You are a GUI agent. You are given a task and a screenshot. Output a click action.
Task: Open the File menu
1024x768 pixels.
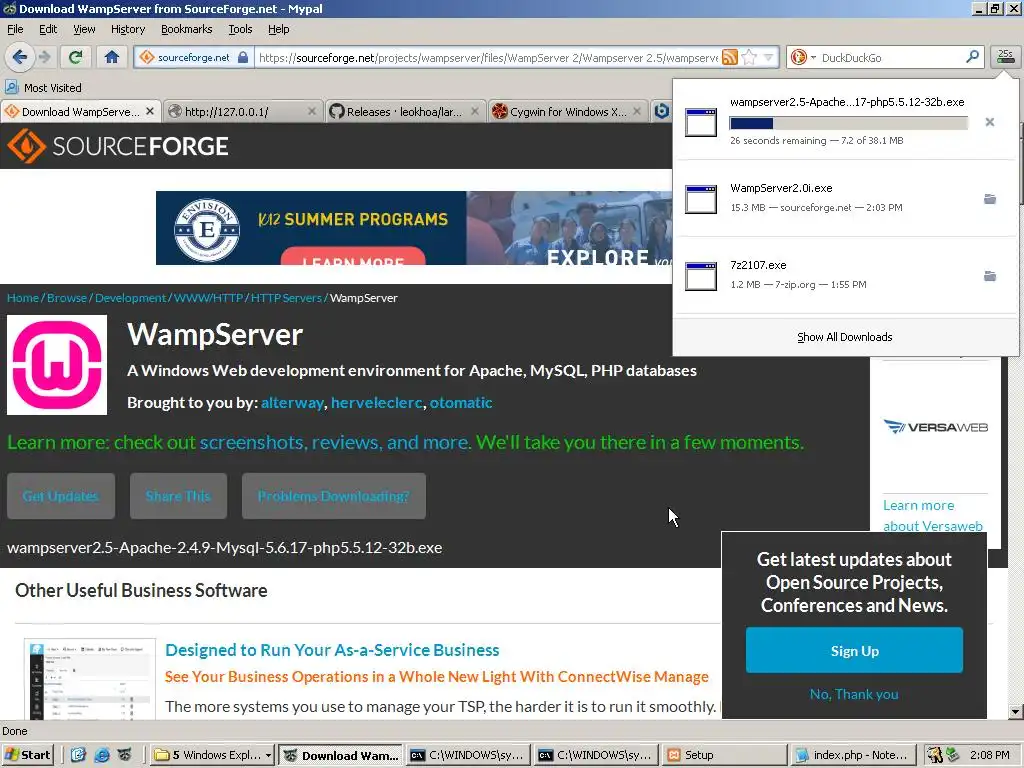click(15, 29)
